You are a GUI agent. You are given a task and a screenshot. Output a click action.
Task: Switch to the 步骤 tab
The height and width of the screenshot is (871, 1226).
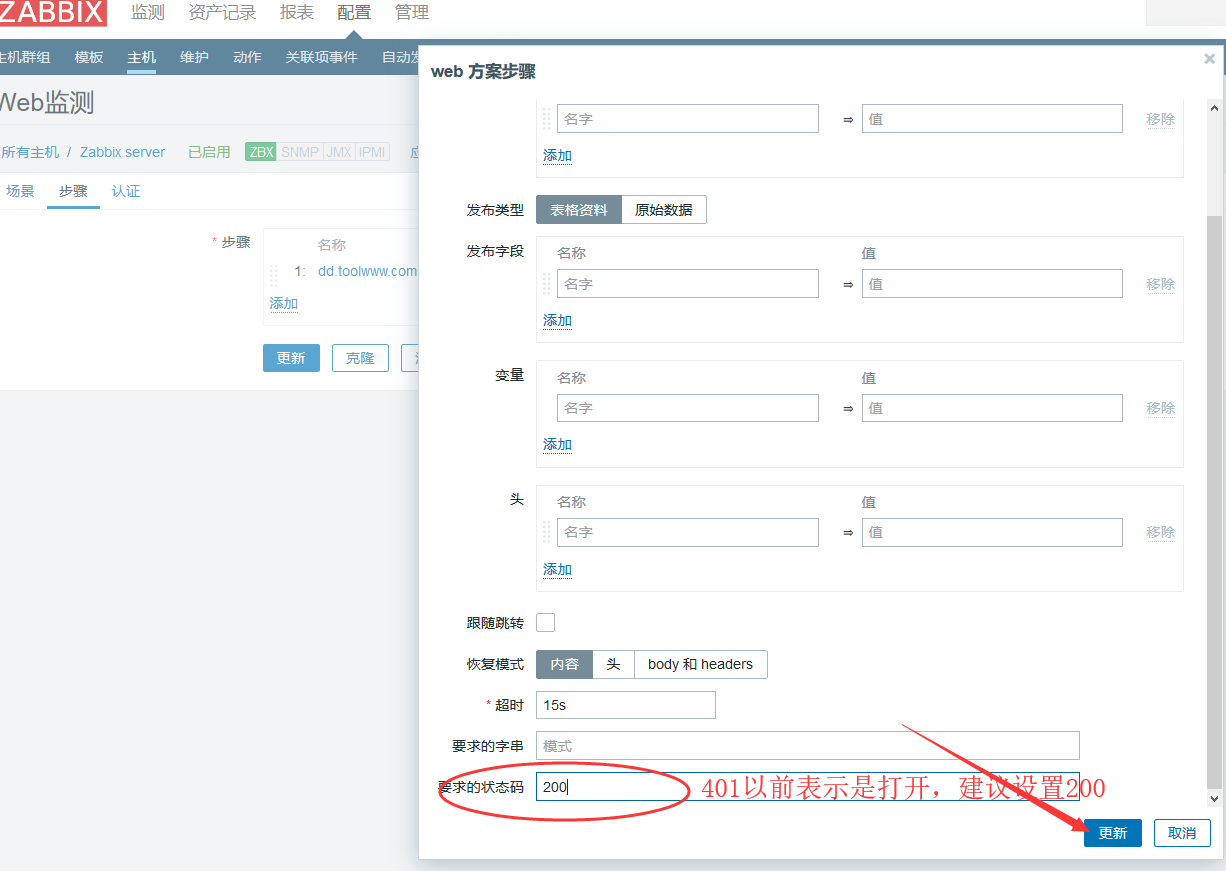point(73,191)
